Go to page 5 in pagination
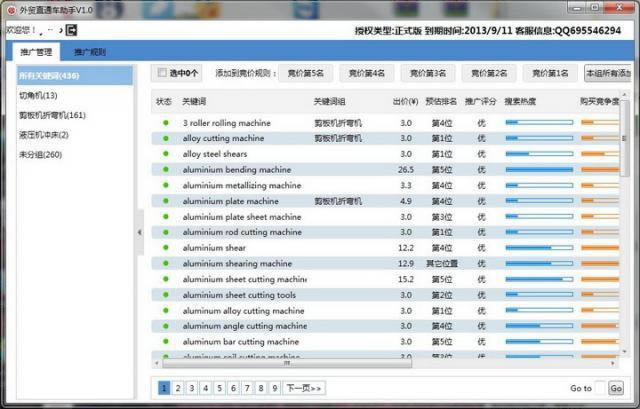This screenshot has height=409, width=640. 219,388
